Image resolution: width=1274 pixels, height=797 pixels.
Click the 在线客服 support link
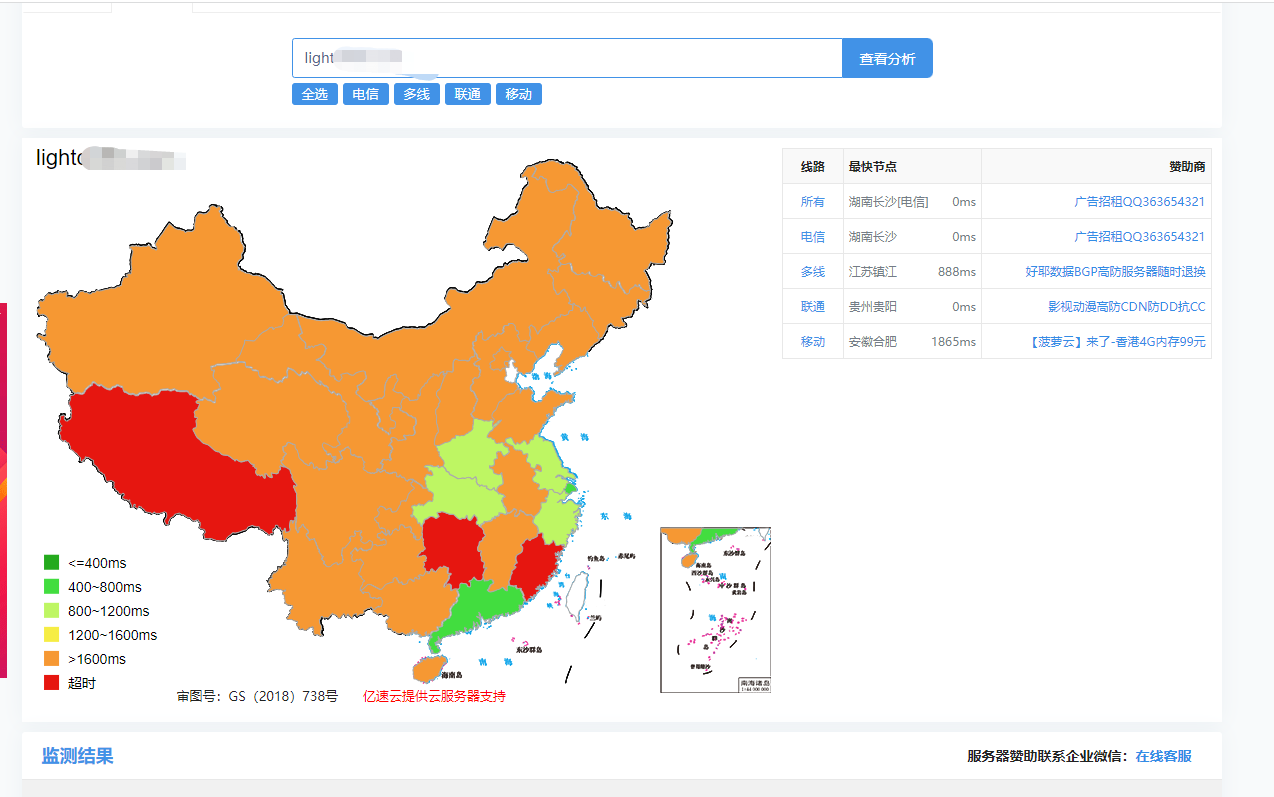click(1163, 756)
